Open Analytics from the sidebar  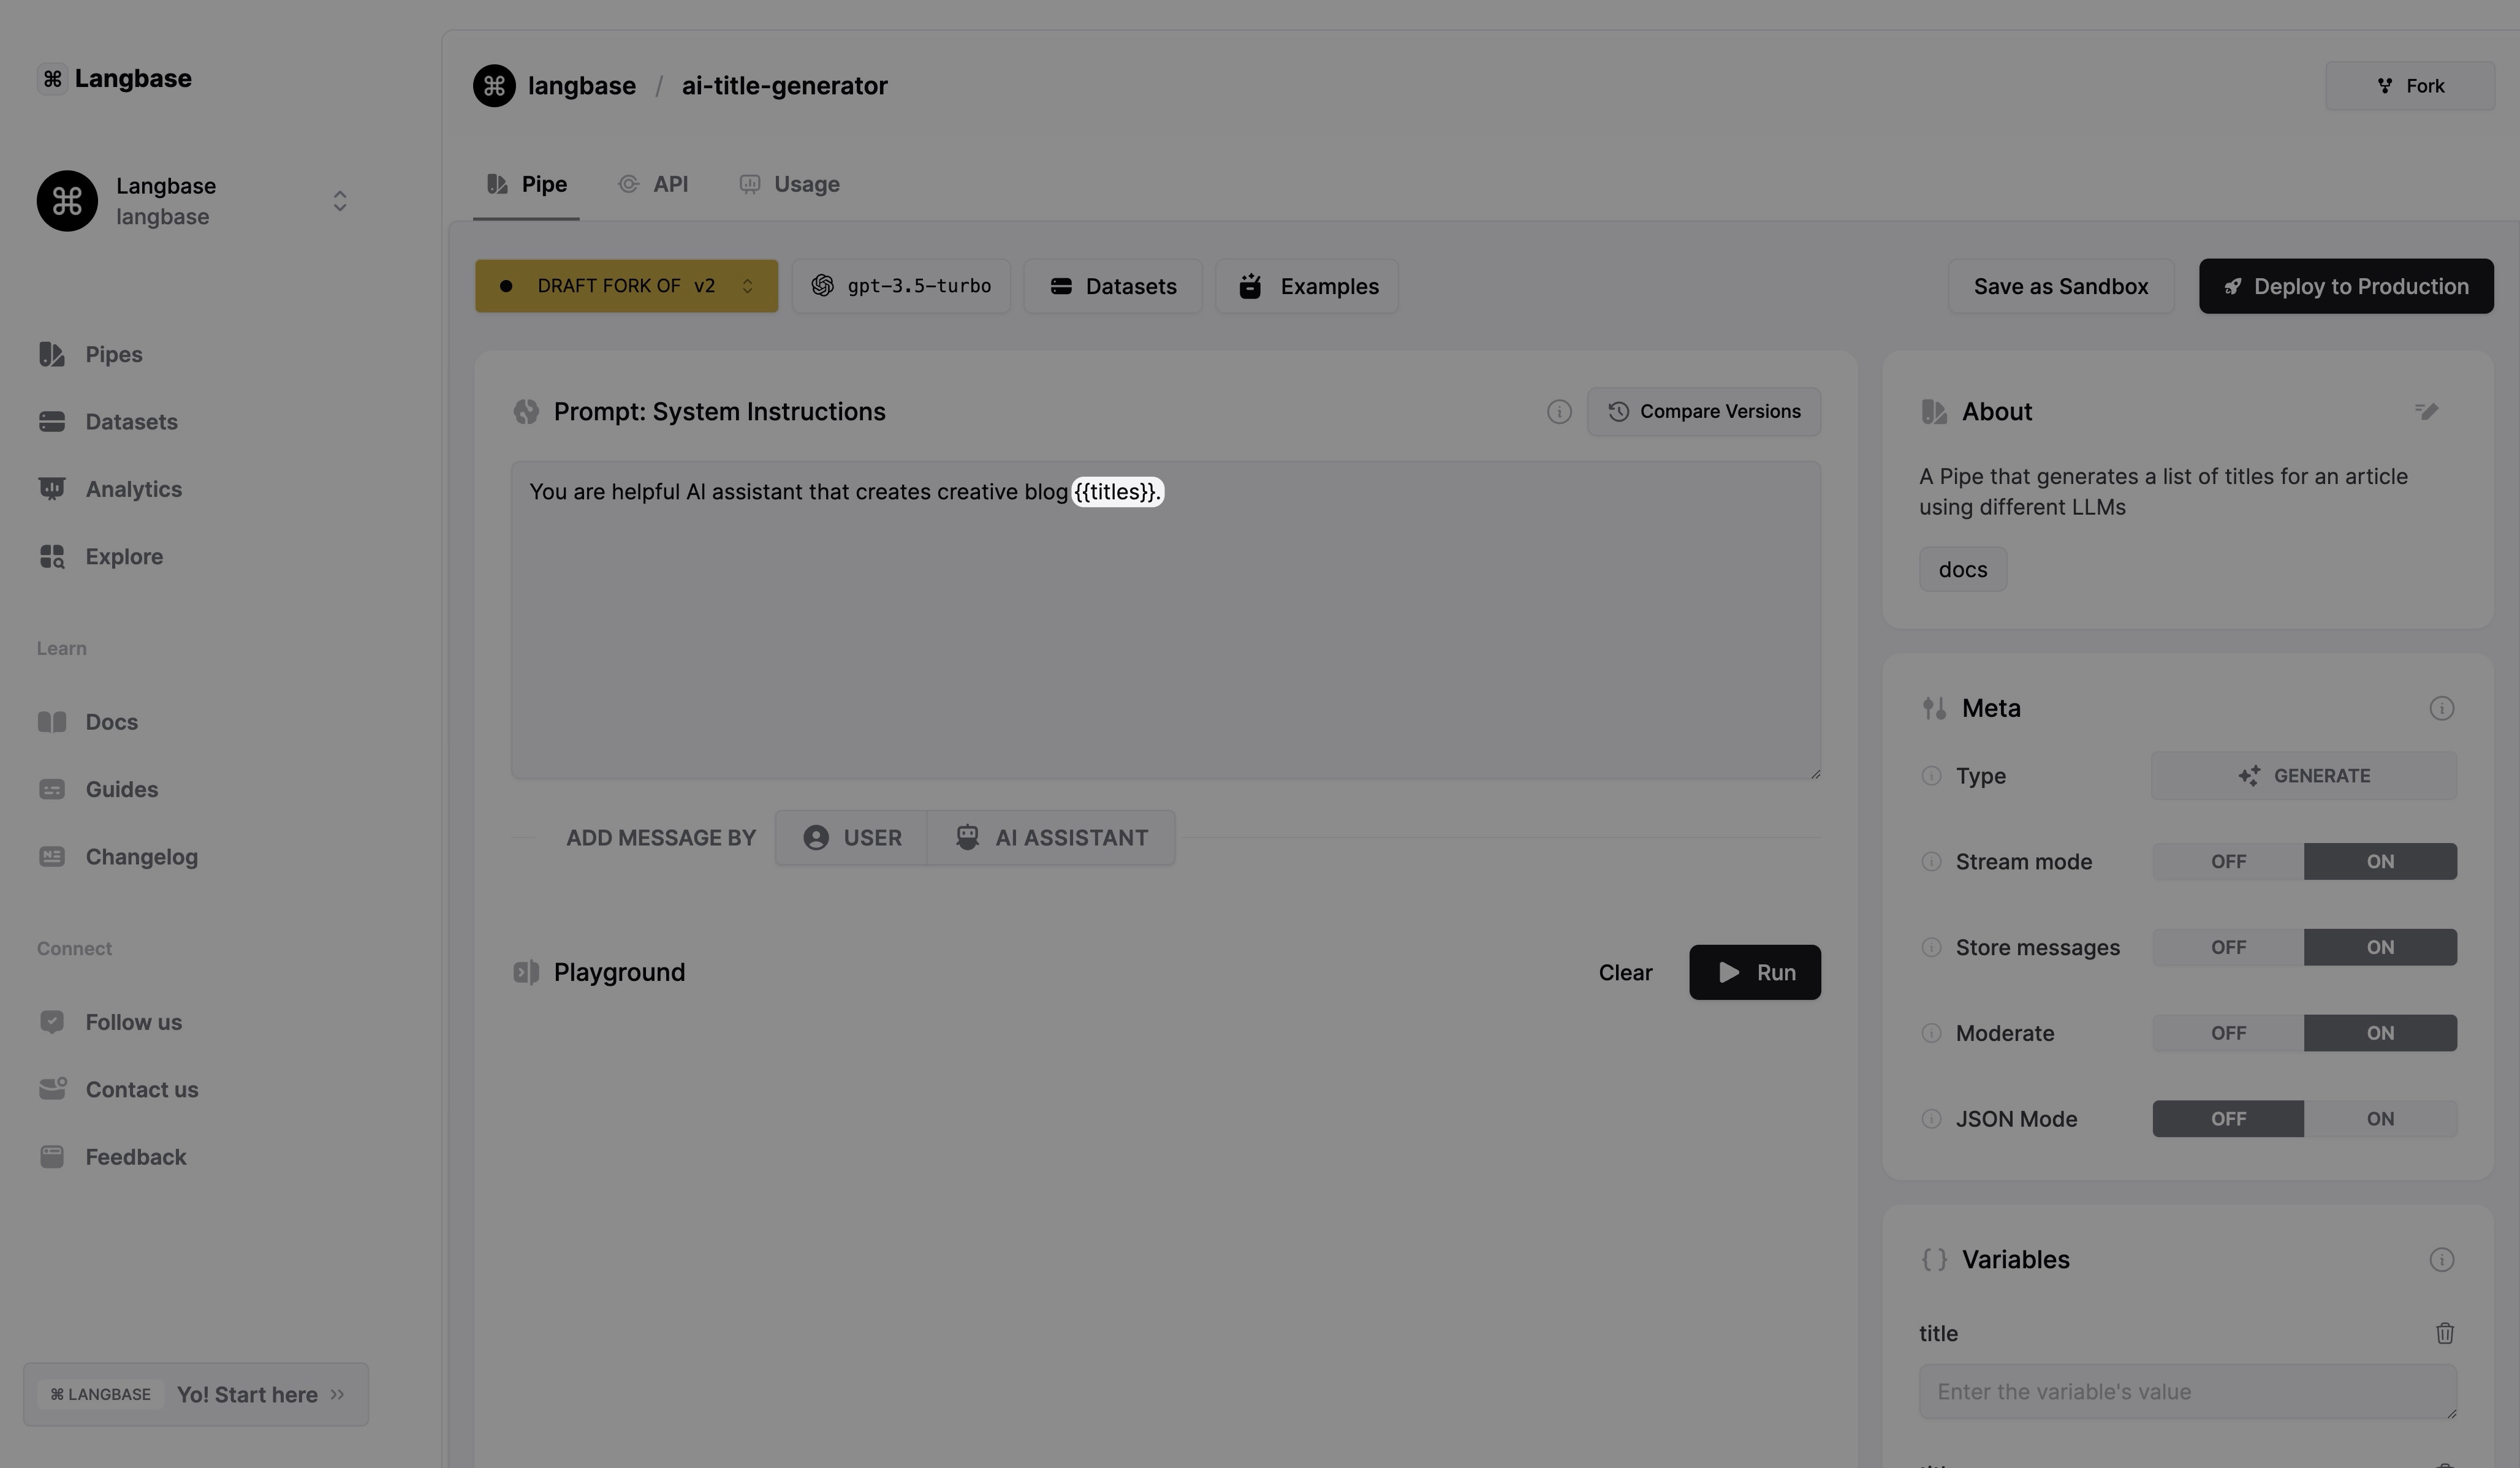133,489
